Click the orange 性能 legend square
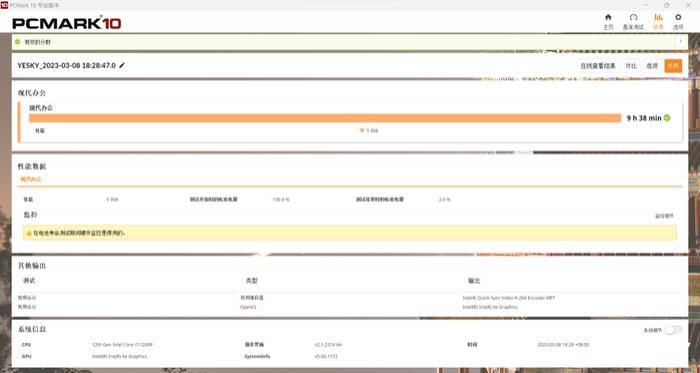The width and height of the screenshot is (700, 373). click(362, 130)
